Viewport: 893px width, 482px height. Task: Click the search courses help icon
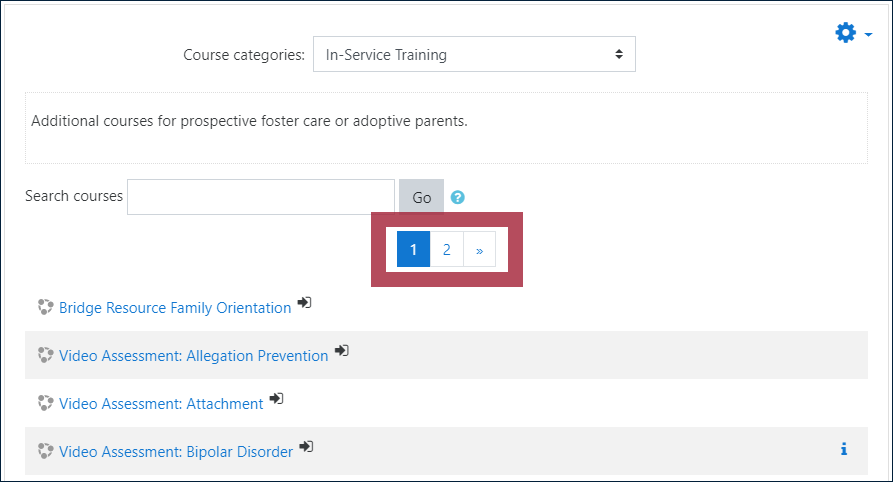[x=457, y=197]
